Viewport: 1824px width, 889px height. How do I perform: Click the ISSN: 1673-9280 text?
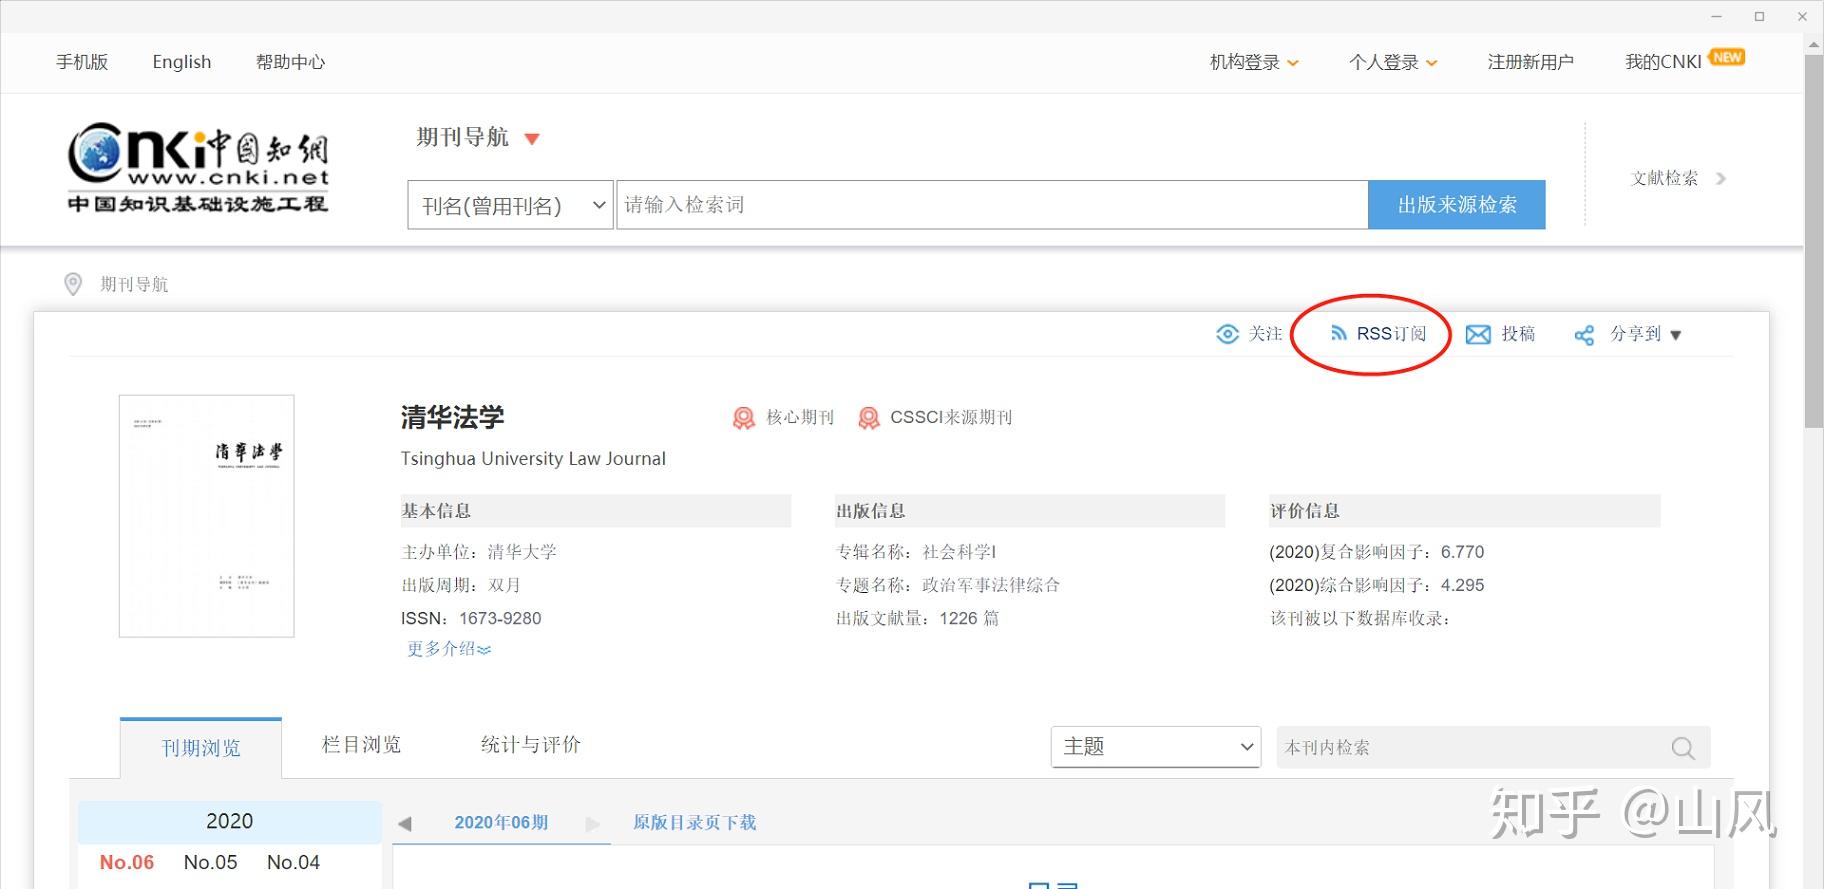(471, 619)
